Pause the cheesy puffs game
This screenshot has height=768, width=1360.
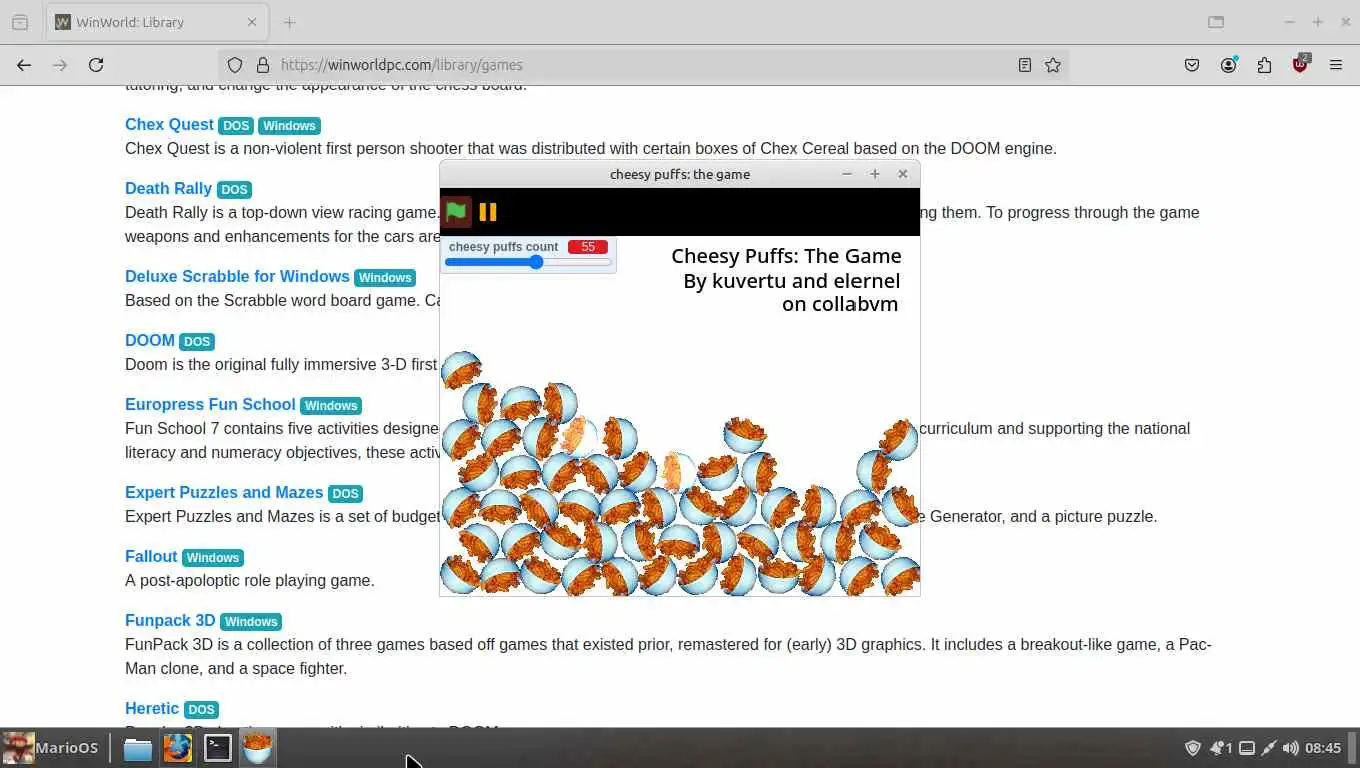pos(488,211)
